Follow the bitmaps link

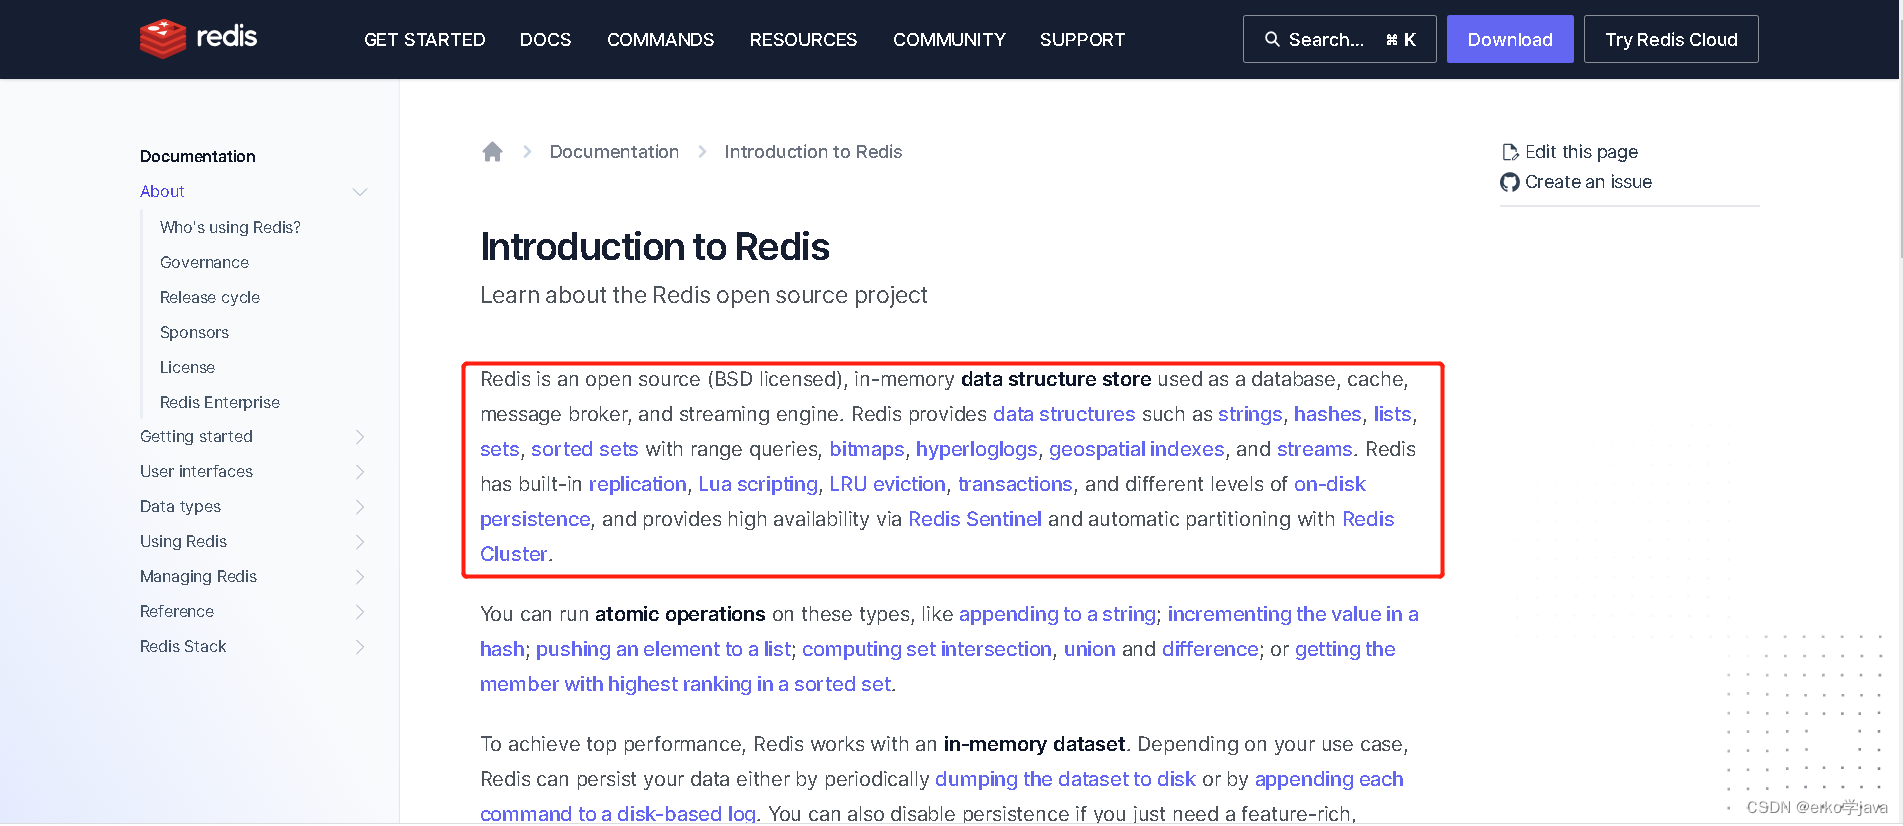(x=867, y=449)
